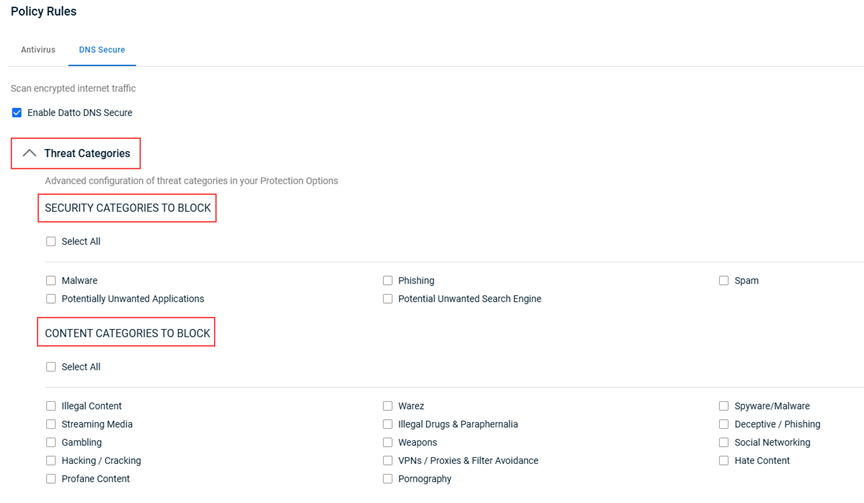Check the Warez category
The image size is (864, 503).
388,406
